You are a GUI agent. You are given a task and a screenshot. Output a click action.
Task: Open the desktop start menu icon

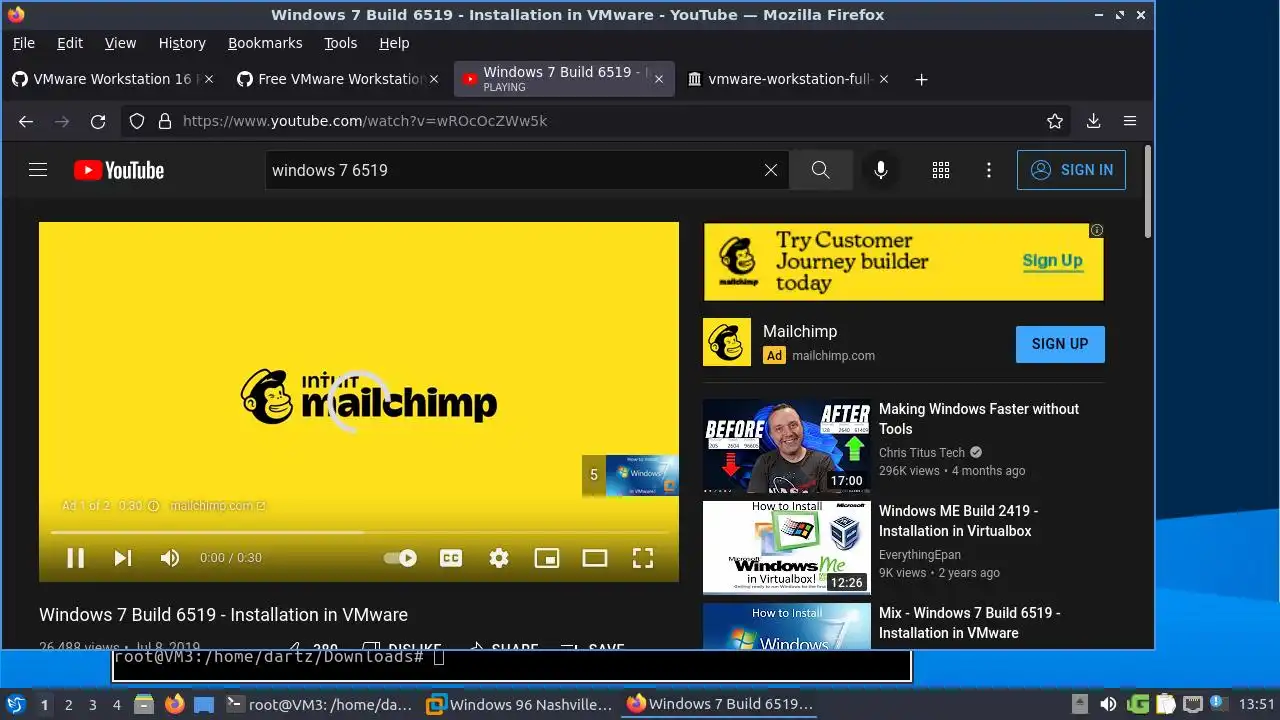[16, 704]
